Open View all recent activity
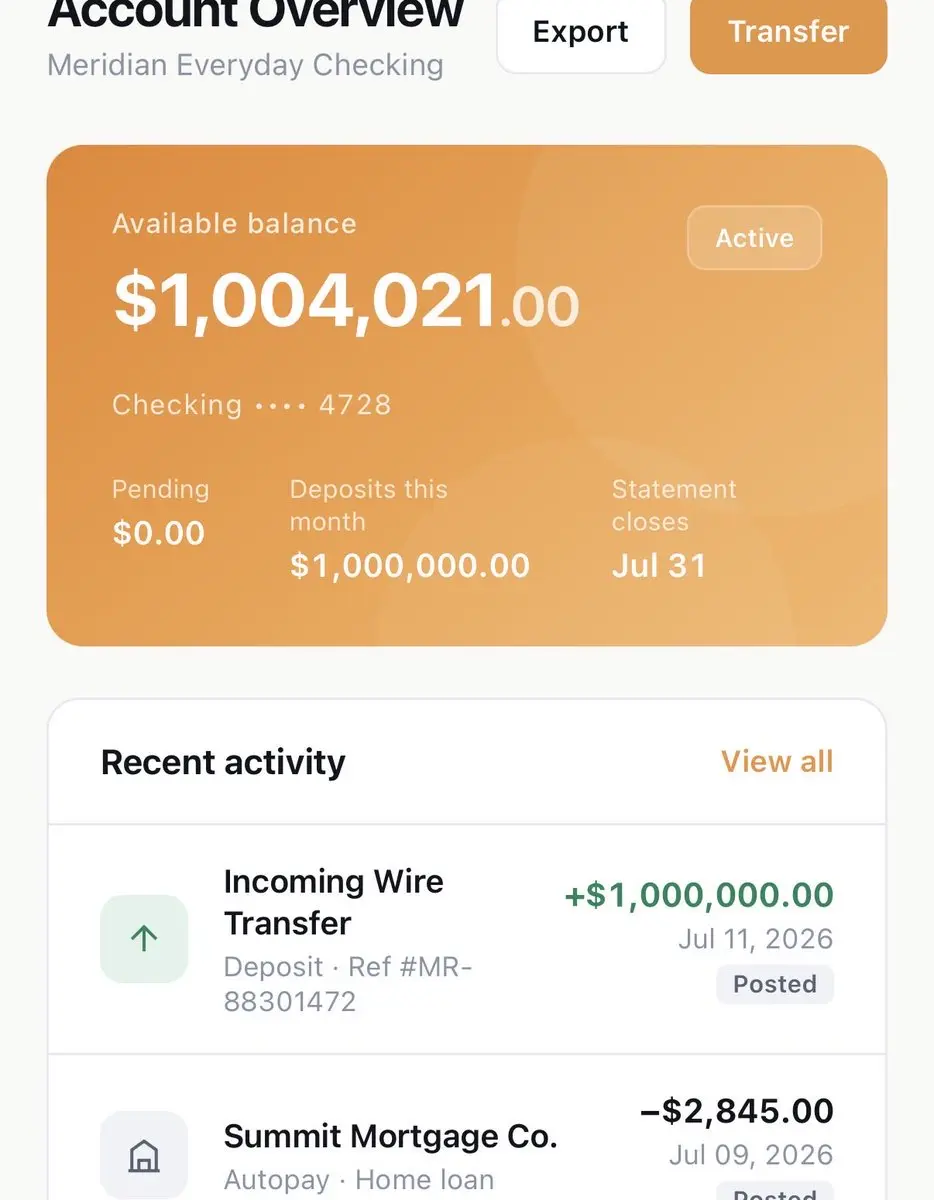The height and width of the screenshot is (1200, 934). [777, 761]
